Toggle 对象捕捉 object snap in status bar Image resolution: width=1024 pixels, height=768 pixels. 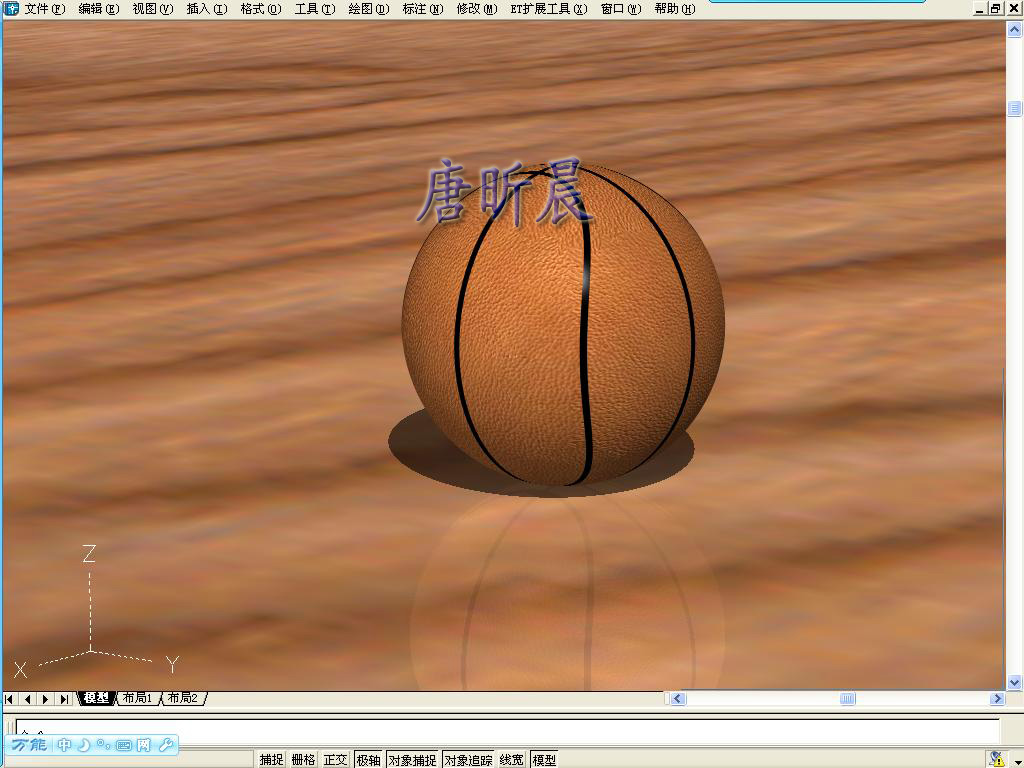(x=413, y=760)
